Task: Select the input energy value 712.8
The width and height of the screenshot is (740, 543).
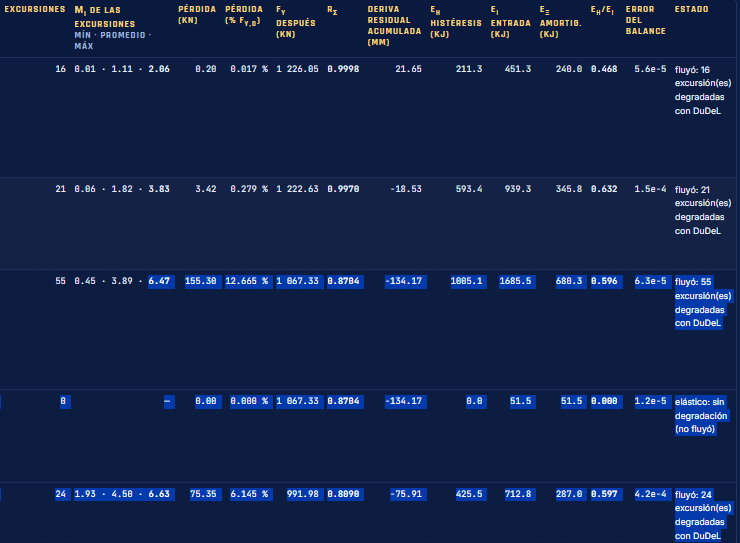Action: tap(518, 494)
